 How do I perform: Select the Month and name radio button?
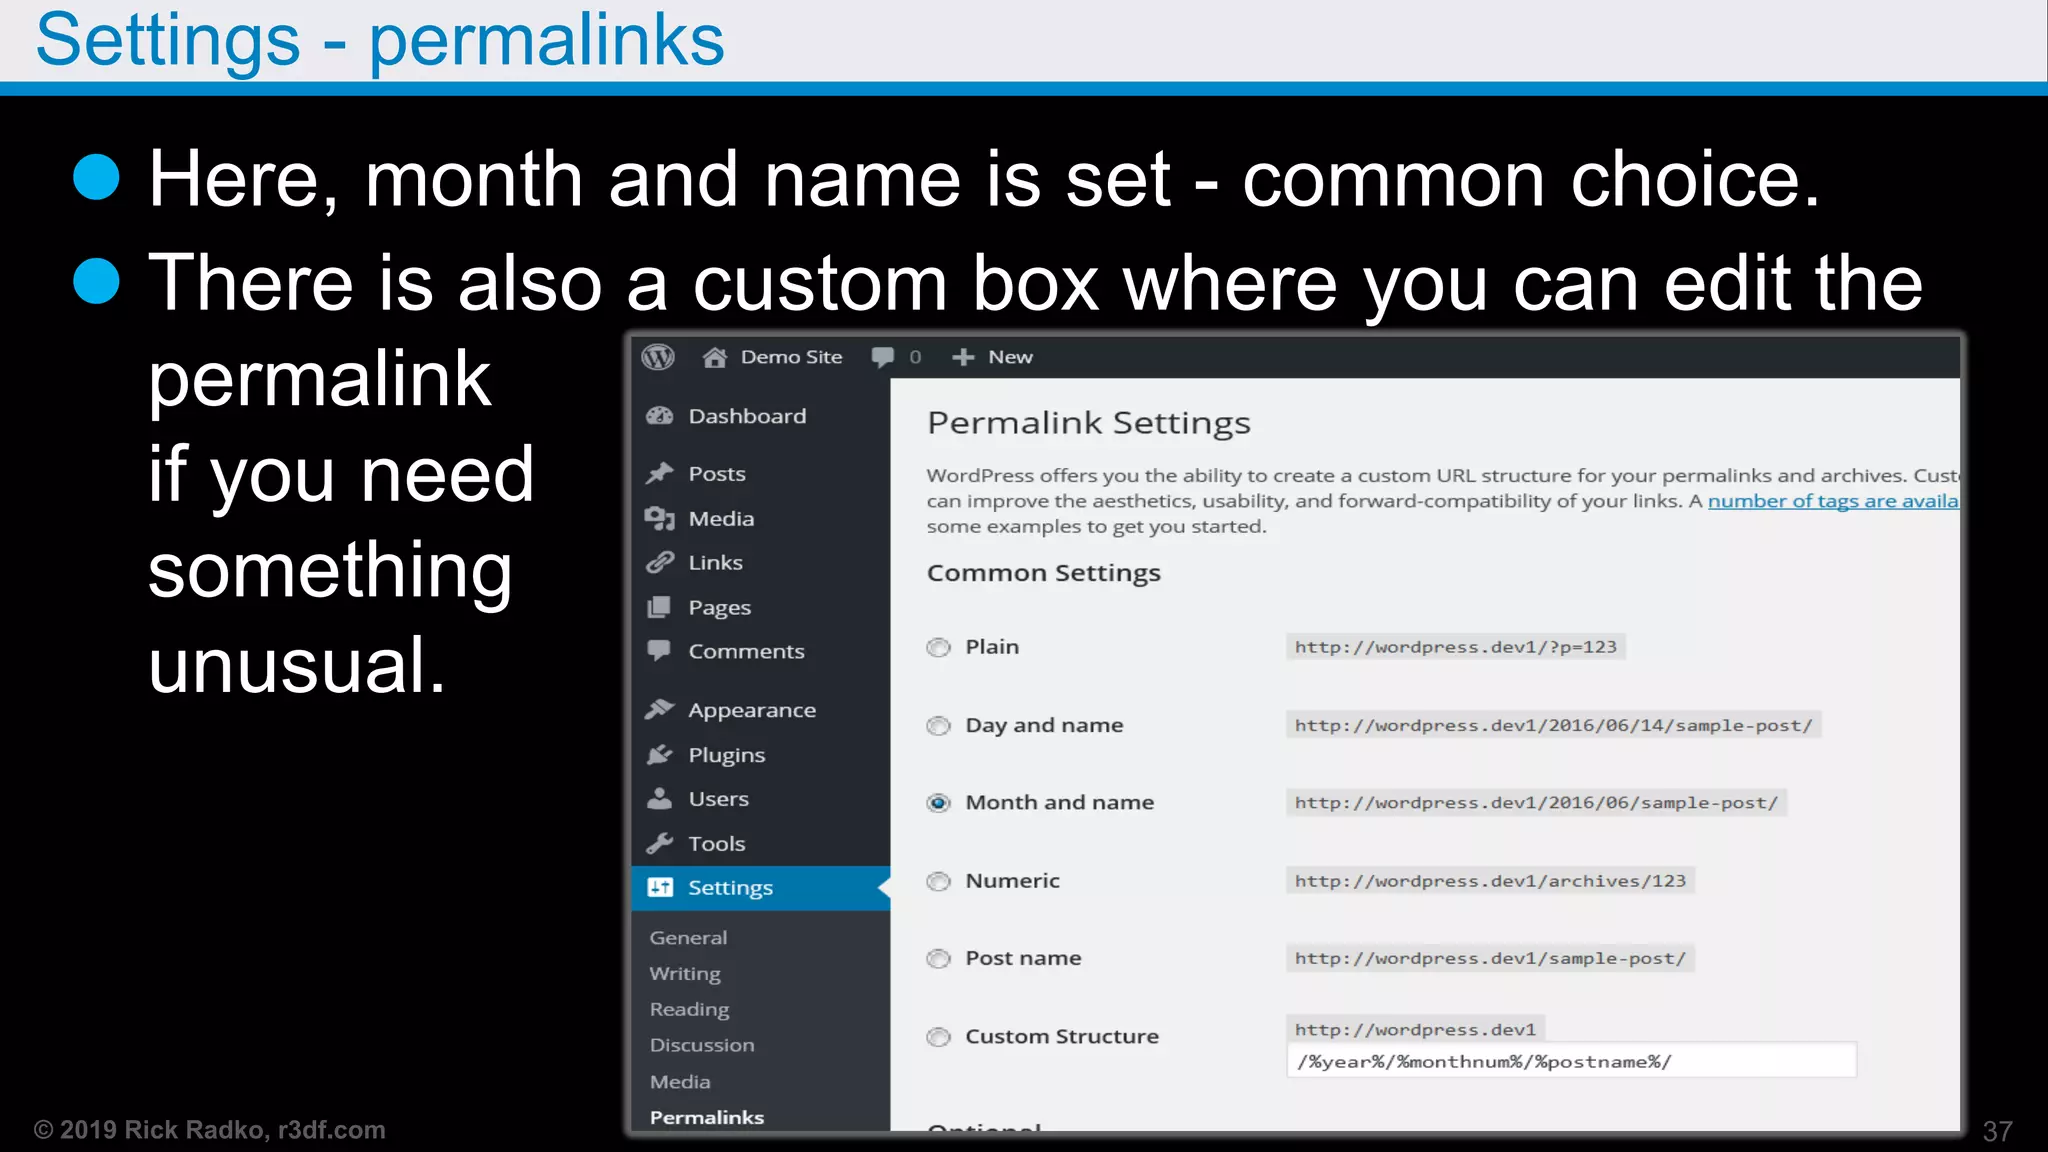tap(938, 803)
